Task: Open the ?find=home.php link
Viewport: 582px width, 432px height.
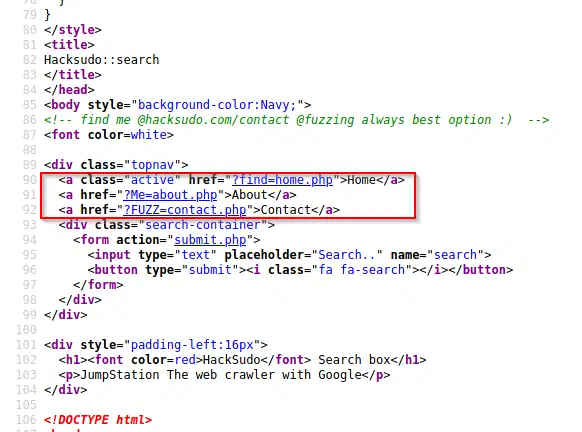Action: pyautogui.click(x=282, y=180)
